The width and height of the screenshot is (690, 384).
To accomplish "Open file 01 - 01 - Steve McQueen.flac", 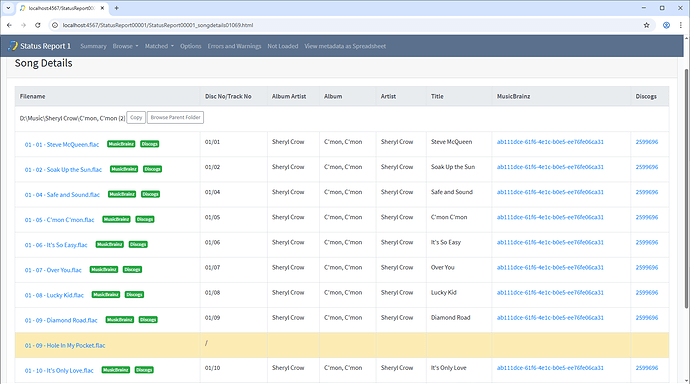I will [62, 145].
